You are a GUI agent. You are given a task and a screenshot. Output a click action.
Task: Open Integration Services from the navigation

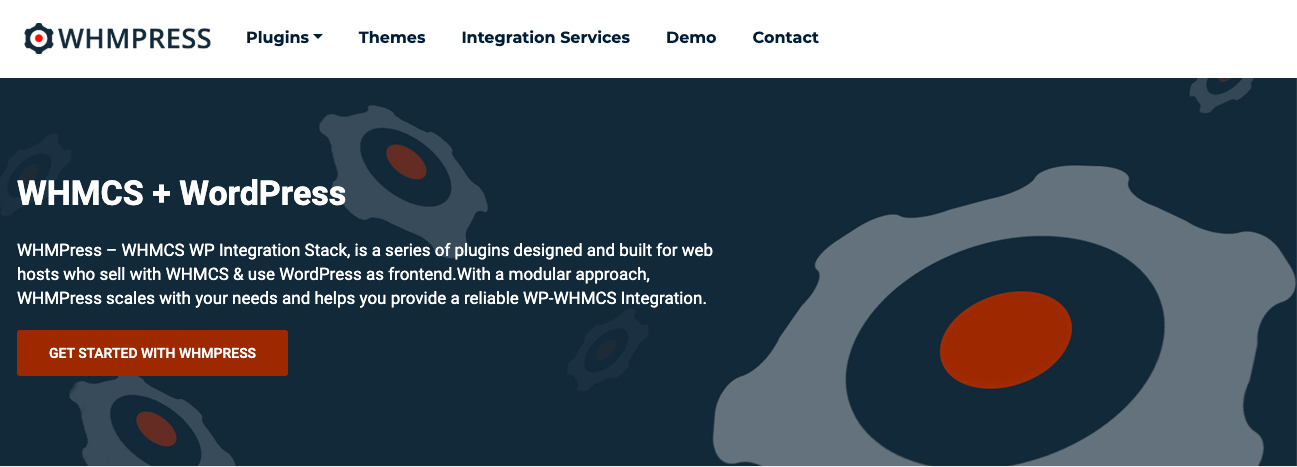click(x=545, y=37)
